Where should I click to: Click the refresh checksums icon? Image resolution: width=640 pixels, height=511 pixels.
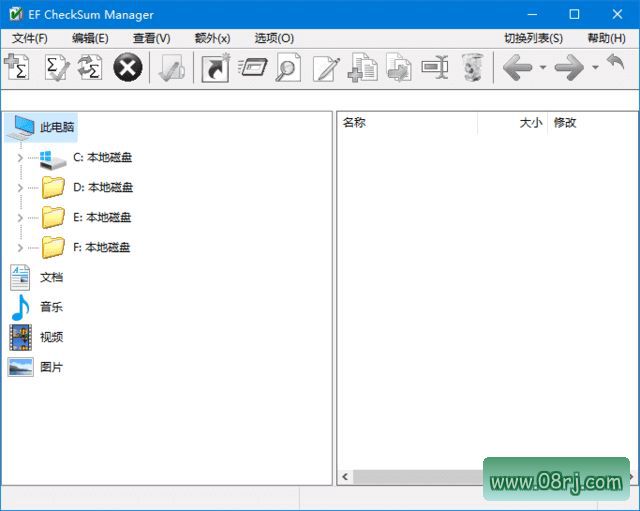pyautogui.click(x=90, y=68)
